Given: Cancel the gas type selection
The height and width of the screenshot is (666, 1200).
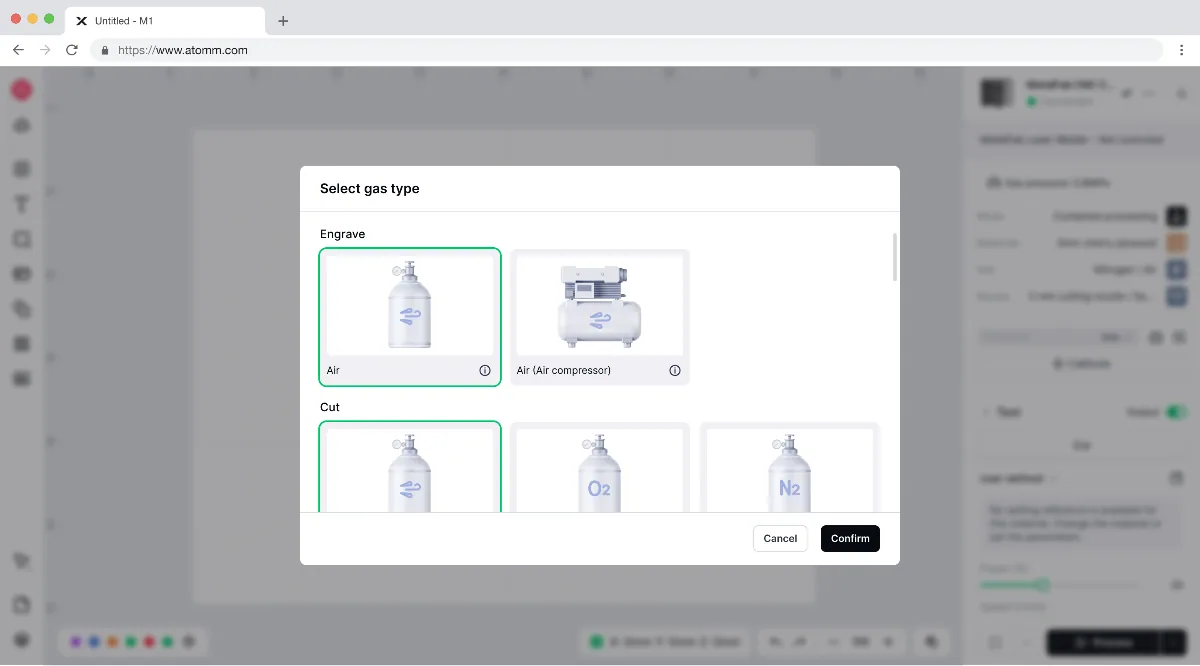Looking at the screenshot, I should tap(780, 538).
